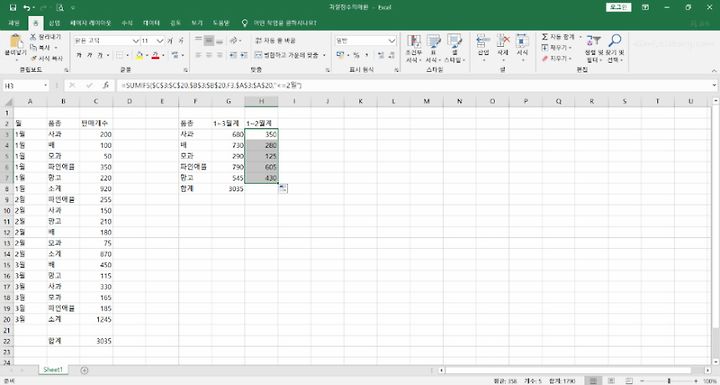Viewport: 720px width, 385px height.
Task: Open the Insert tab
Action: click(x=55, y=23)
